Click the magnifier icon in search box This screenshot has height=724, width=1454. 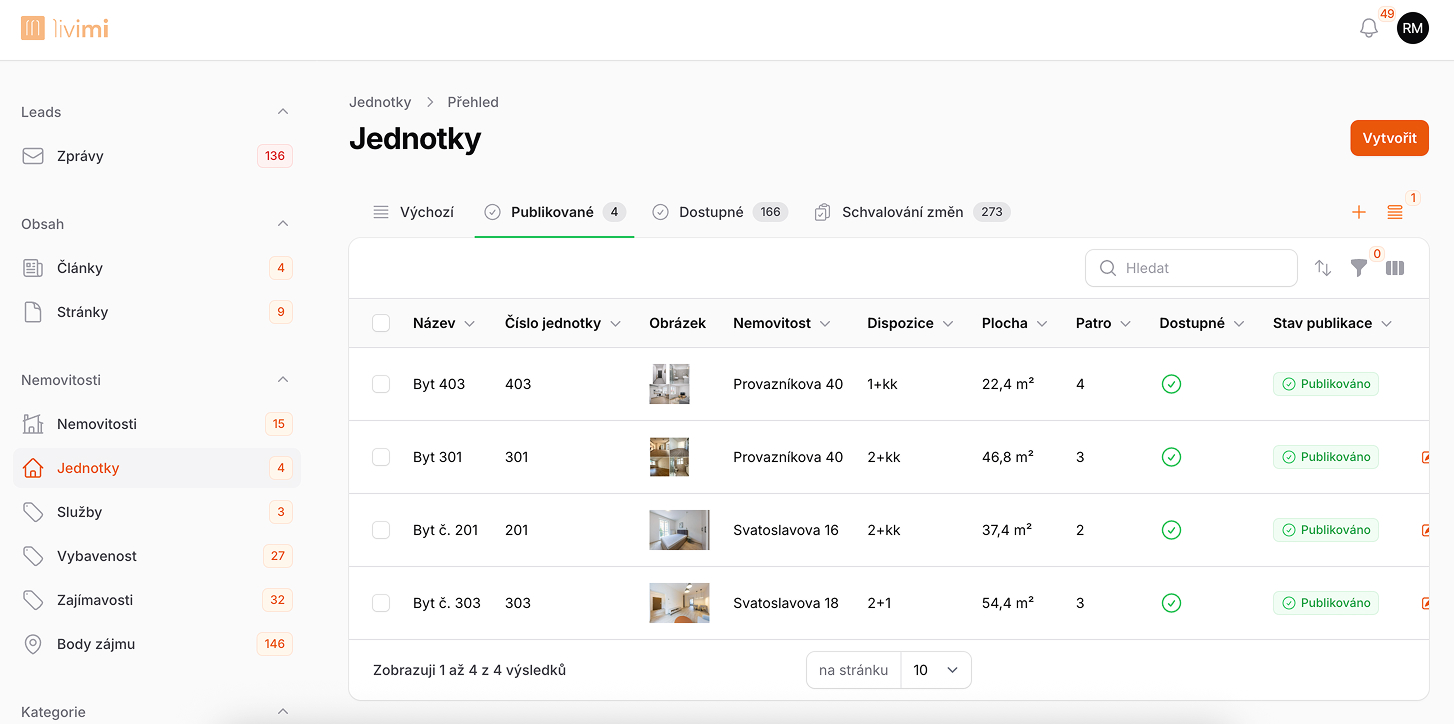click(x=1108, y=268)
